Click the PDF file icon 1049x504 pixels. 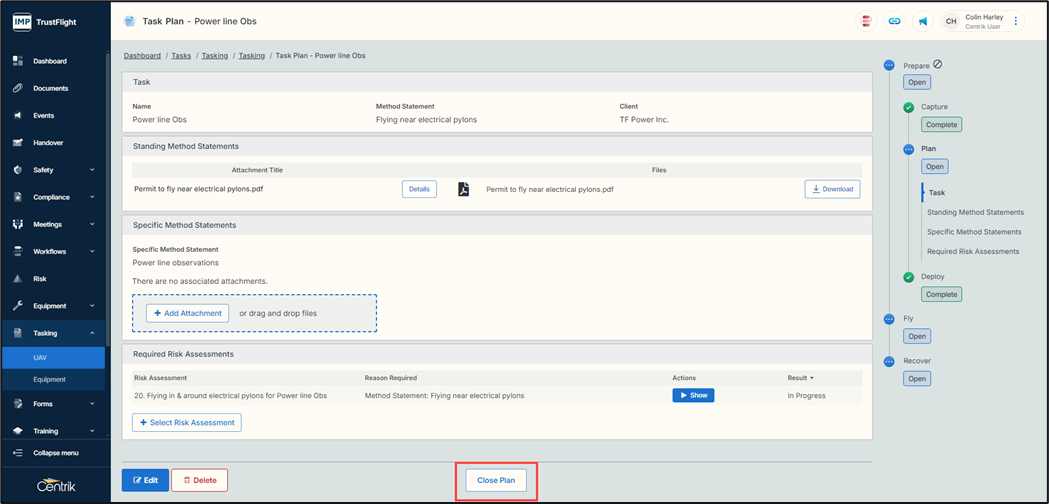(x=463, y=189)
